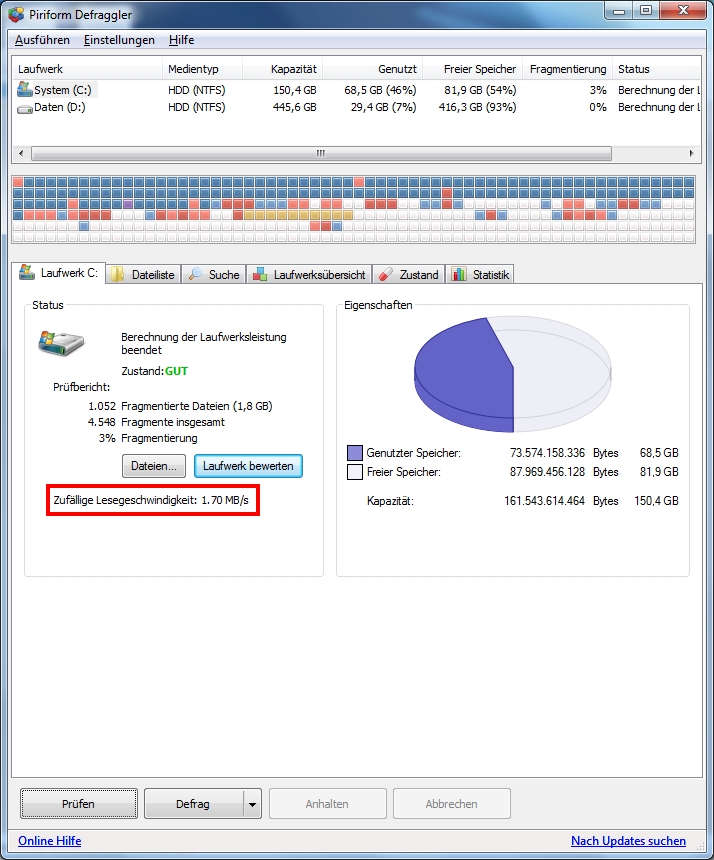714x860 pixels.
Task: Switch to the Dateiliste tab
Action: tap(143, 274)
